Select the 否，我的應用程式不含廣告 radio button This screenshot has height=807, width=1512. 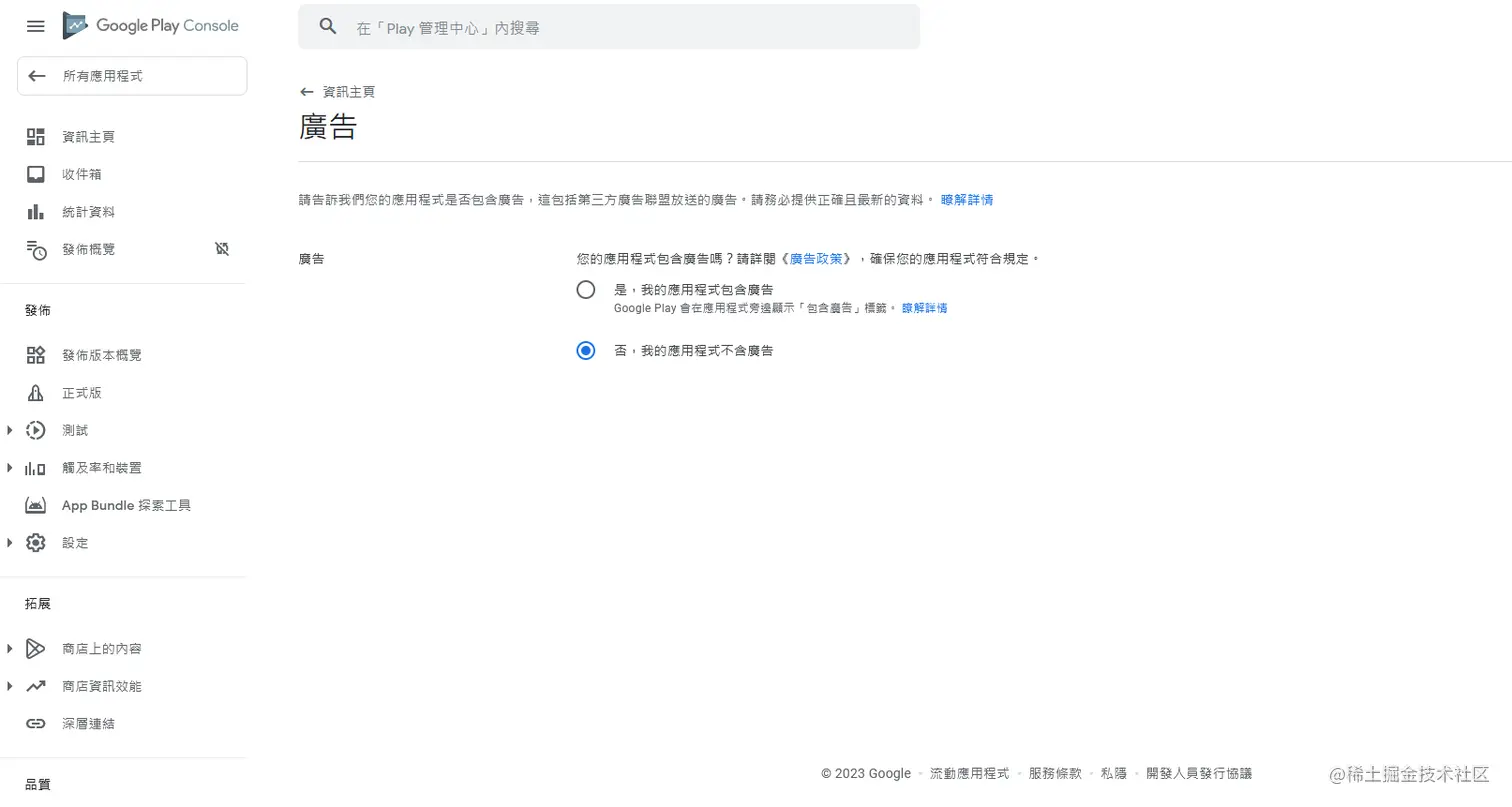coord(583,350)
